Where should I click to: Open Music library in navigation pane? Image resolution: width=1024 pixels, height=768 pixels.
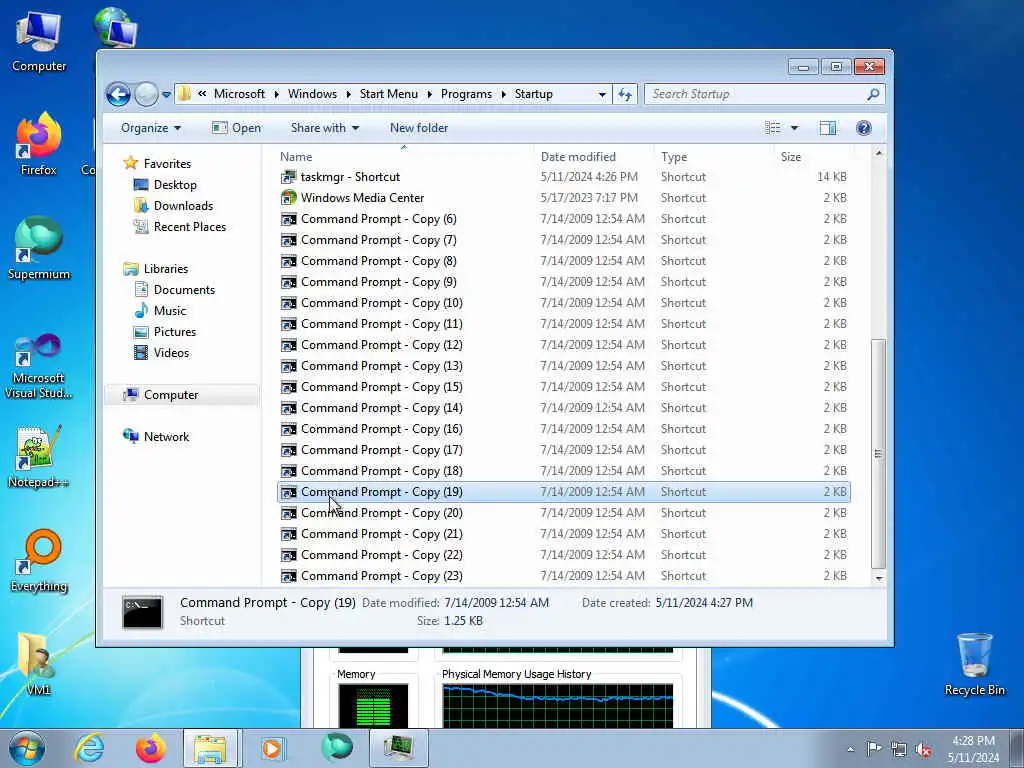coord(169,311)
